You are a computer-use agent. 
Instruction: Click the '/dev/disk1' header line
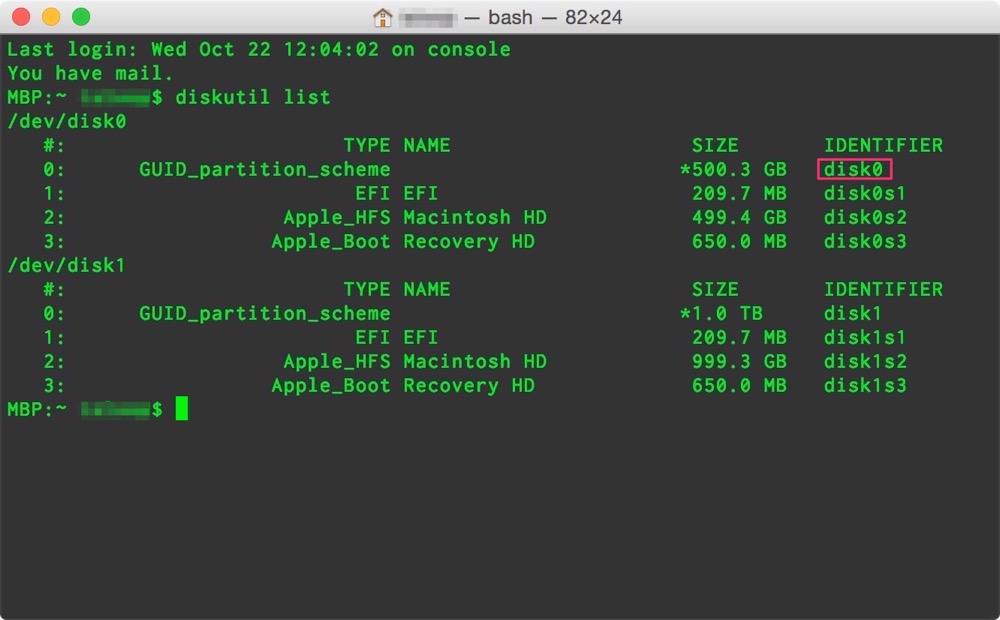coord(66,265)
